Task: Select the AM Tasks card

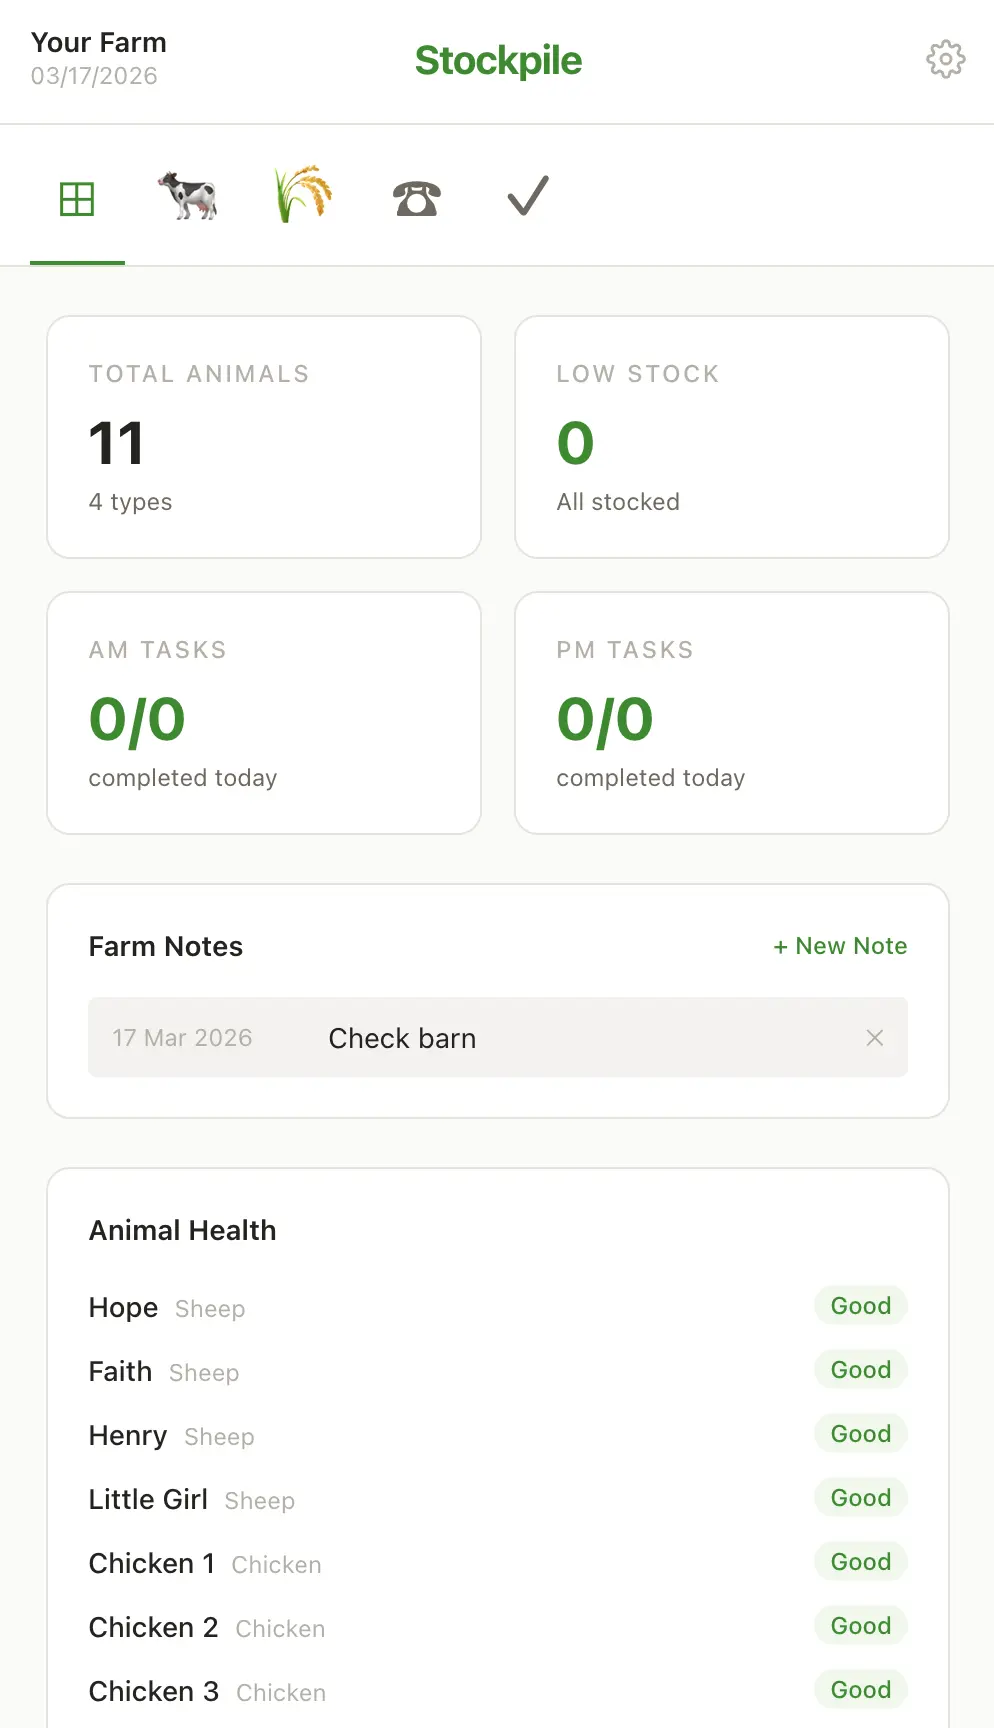Action: [264, 713]
